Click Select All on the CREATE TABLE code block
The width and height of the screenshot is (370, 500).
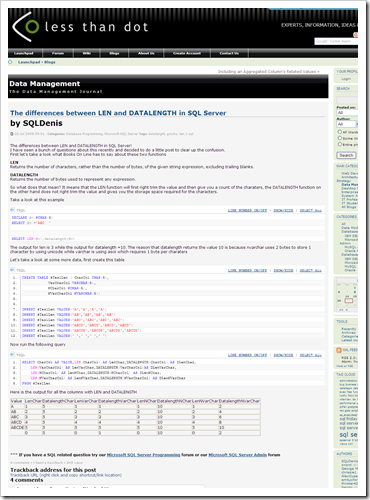311,270
